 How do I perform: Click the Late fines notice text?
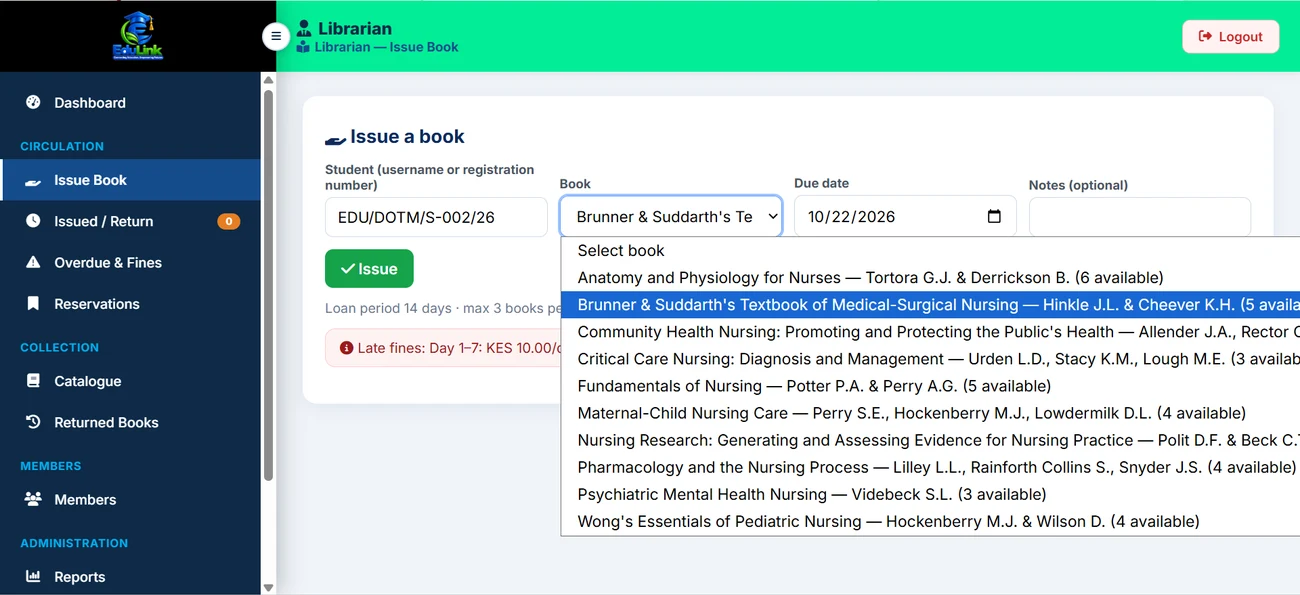pyautogui.click(x=459, y=348)
